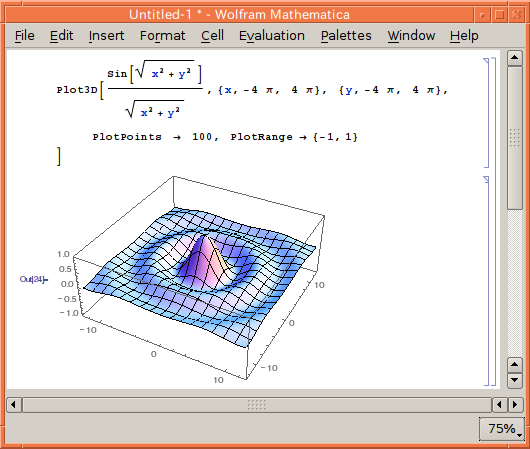Viewport: 530px width, 449px height.
Task: Open the Format menu
Action: point(163,36)
